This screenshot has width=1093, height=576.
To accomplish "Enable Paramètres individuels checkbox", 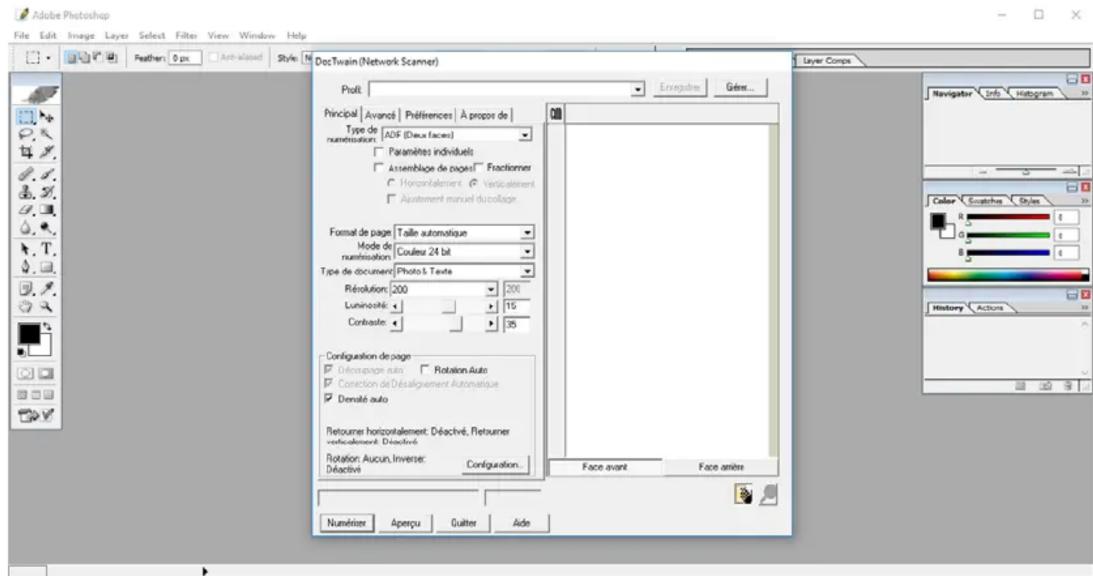I will pyautogui.click(x=379, y=151).
